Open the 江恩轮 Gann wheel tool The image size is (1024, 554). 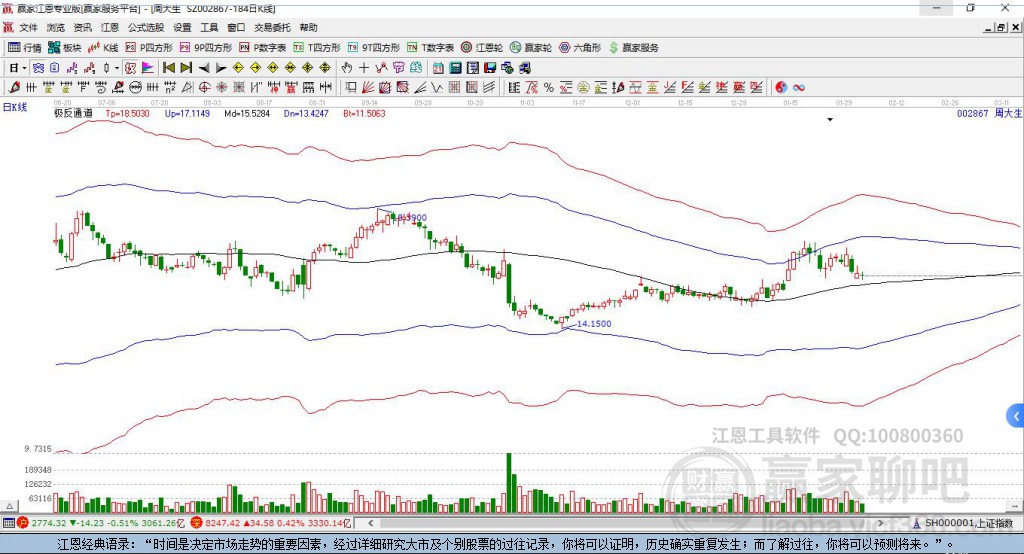[x=482, y=48]
